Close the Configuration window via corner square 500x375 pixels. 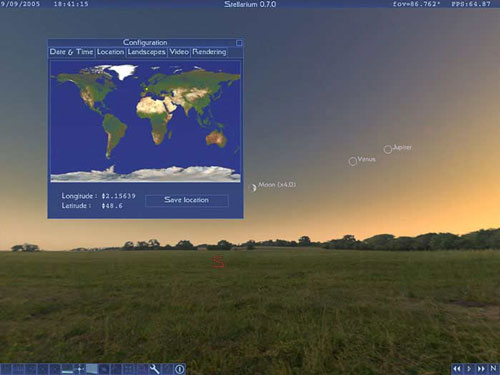point(239,43)
